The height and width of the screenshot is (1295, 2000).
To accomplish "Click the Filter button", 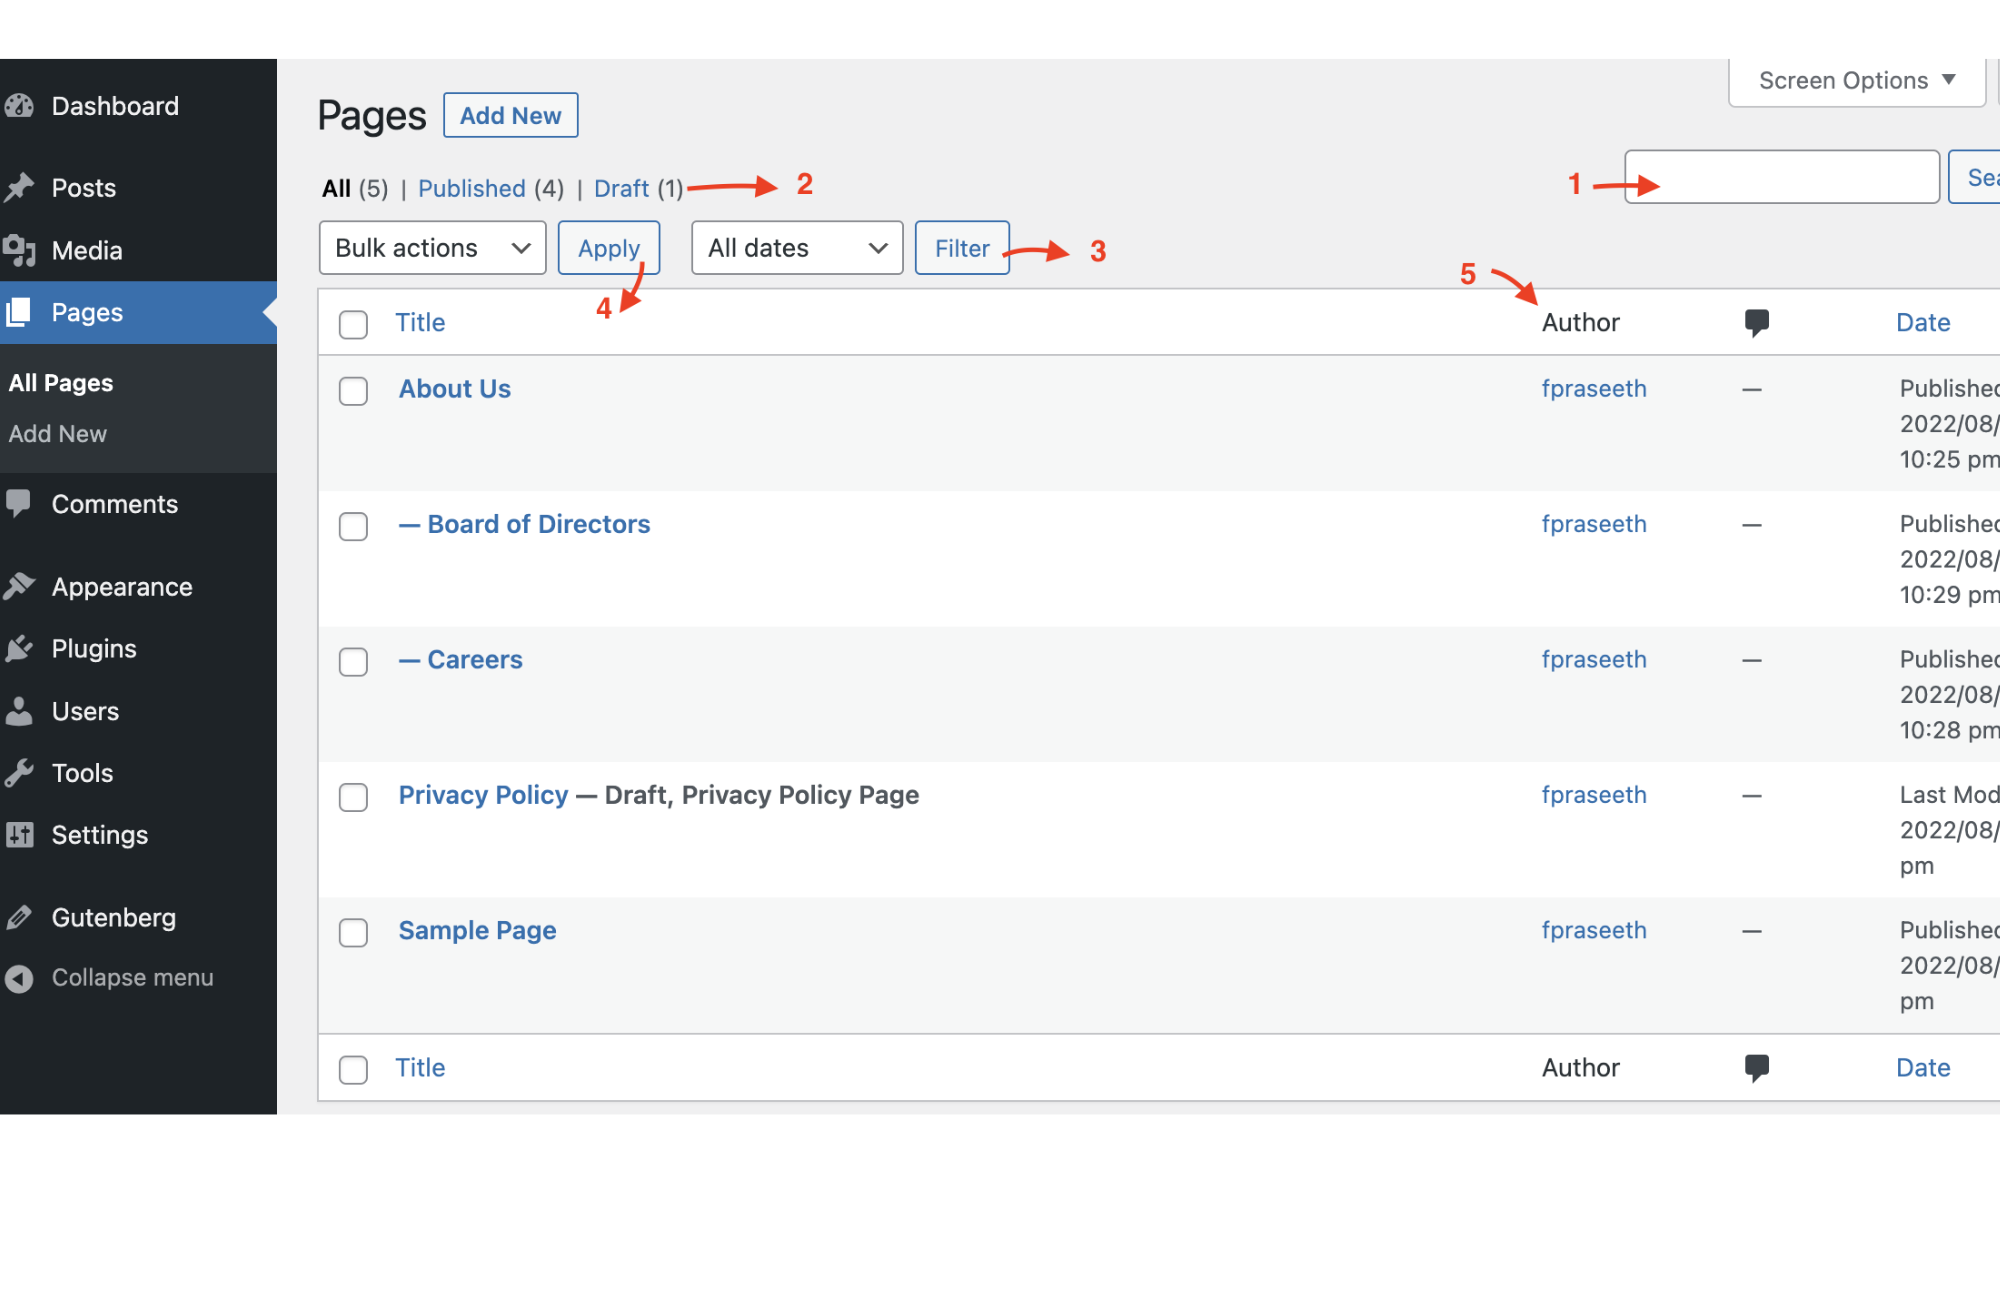I will 961,248.
